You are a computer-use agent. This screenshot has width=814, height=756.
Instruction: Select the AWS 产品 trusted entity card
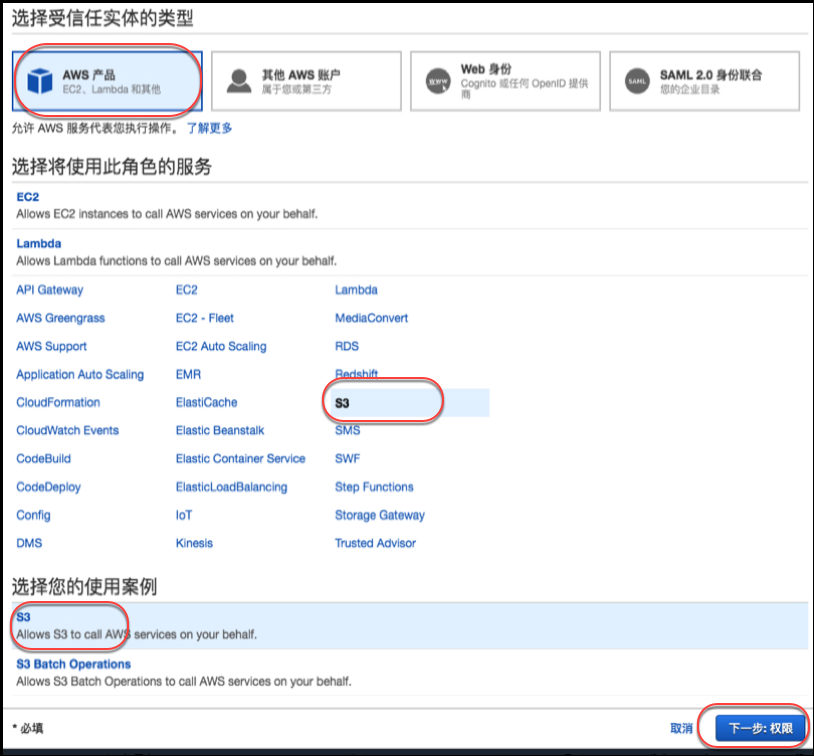[x=107, y=81]
